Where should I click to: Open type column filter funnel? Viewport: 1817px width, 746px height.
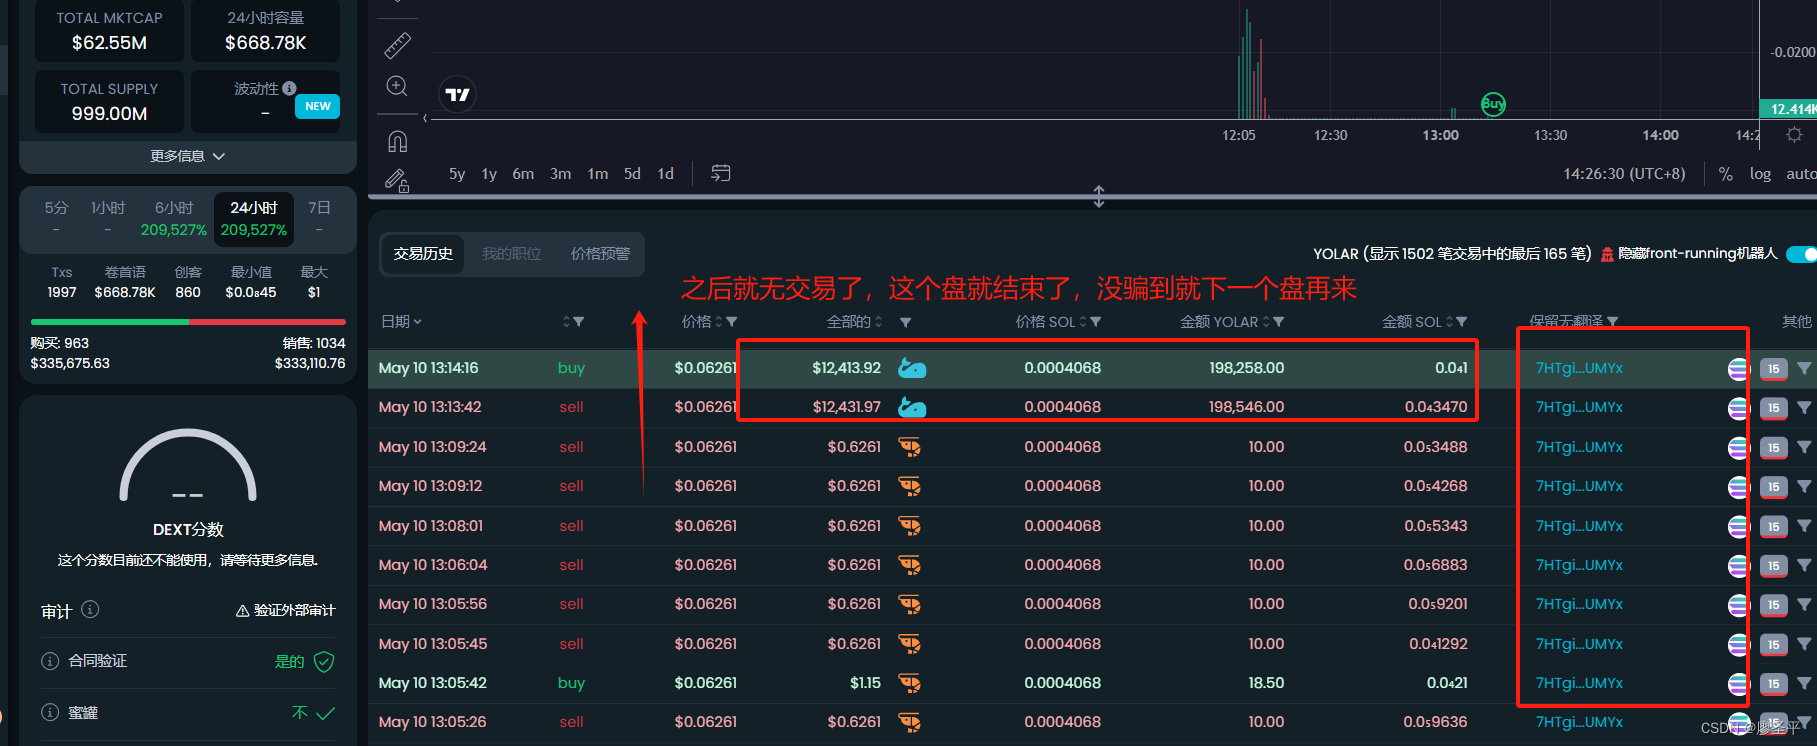click(578, 322)
